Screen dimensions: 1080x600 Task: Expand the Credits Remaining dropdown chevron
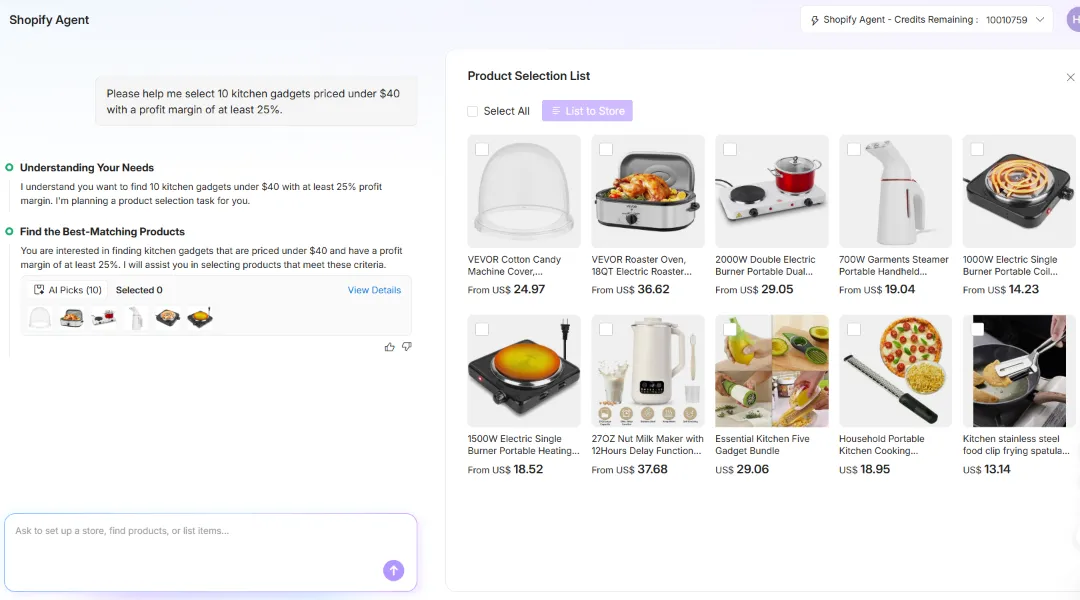click(1040, 20)
